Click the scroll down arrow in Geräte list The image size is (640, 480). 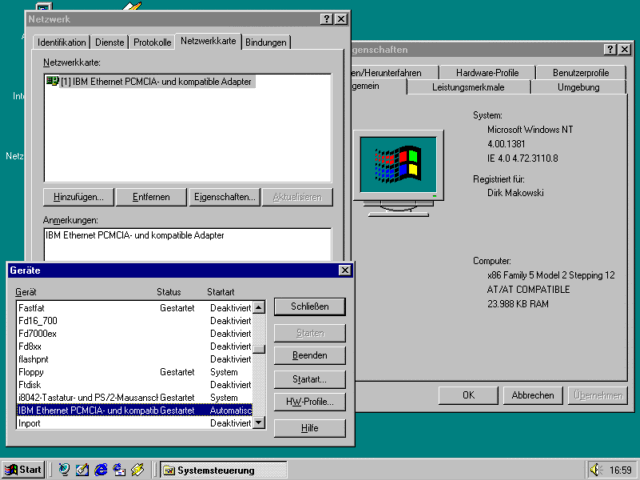point(259,422)
